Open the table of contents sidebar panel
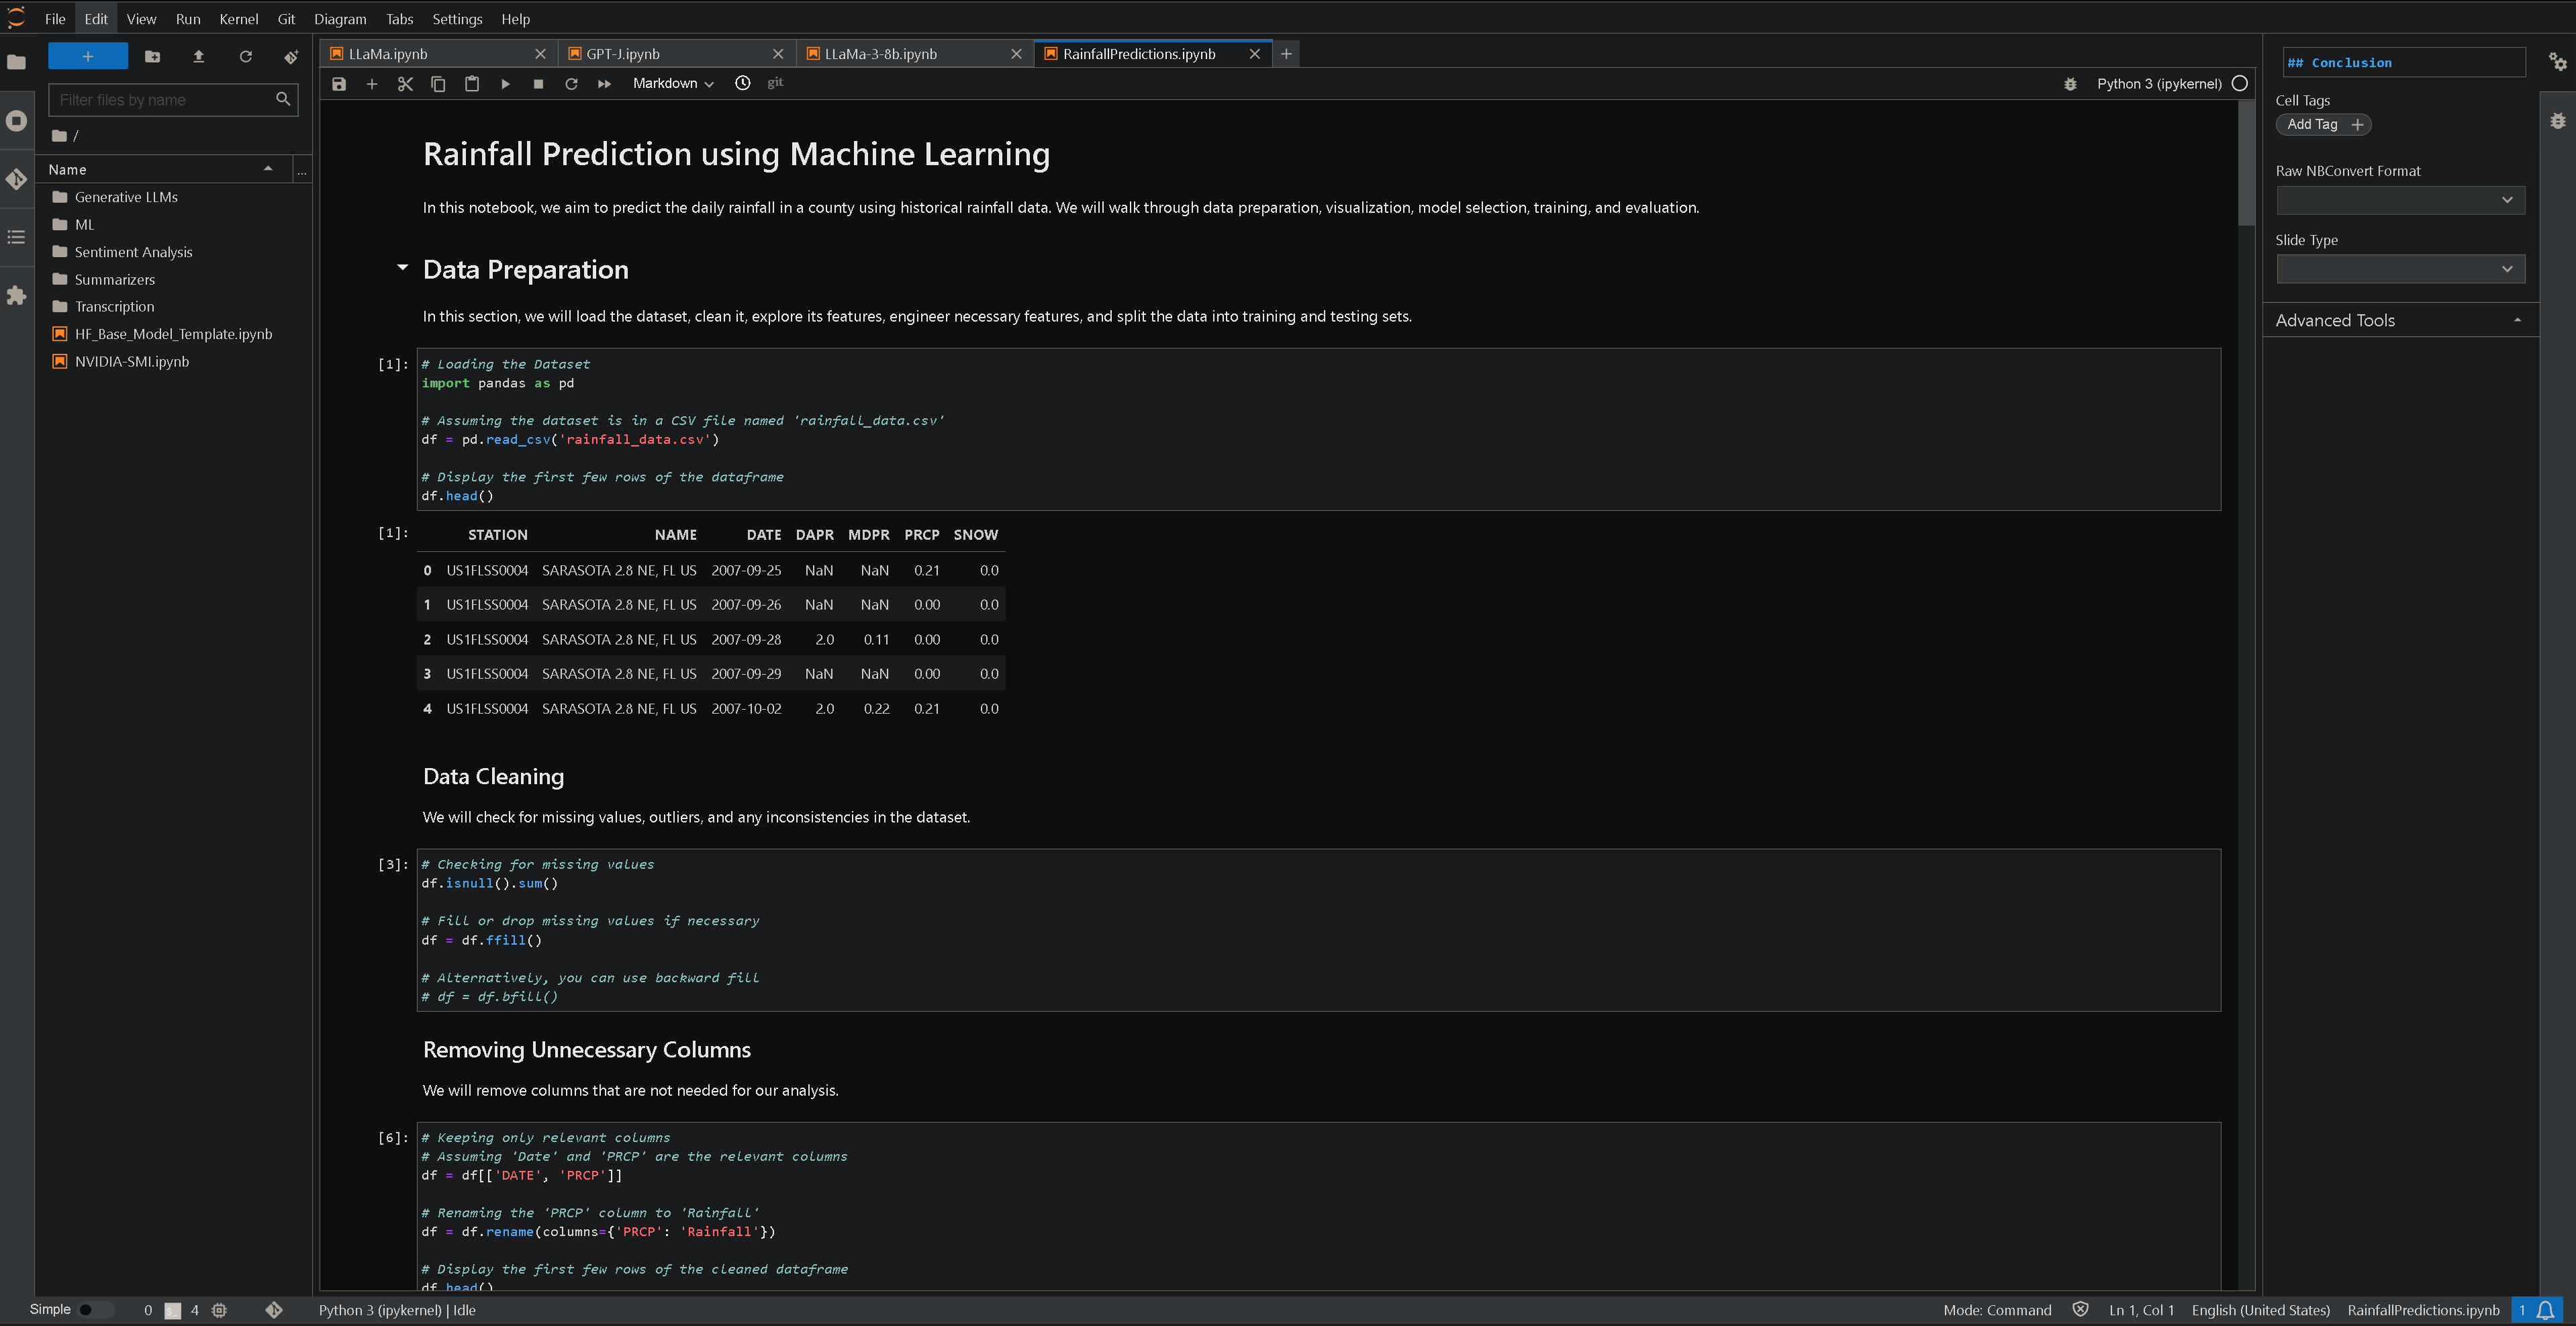 (16, 237)
